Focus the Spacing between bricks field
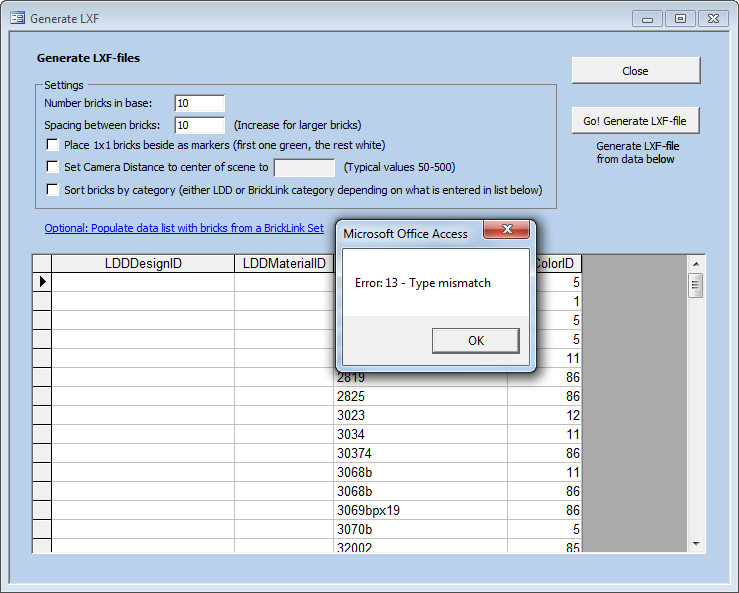This screenshot has height=593, width=739. tap(199, 125)
